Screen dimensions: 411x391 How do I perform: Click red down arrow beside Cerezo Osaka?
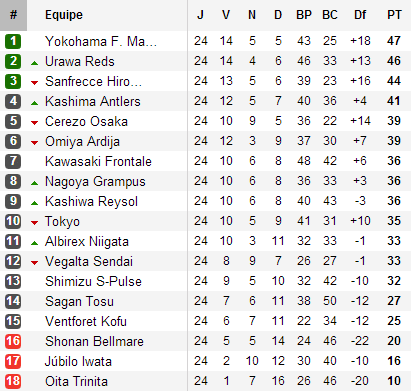(x=34, y=123)
